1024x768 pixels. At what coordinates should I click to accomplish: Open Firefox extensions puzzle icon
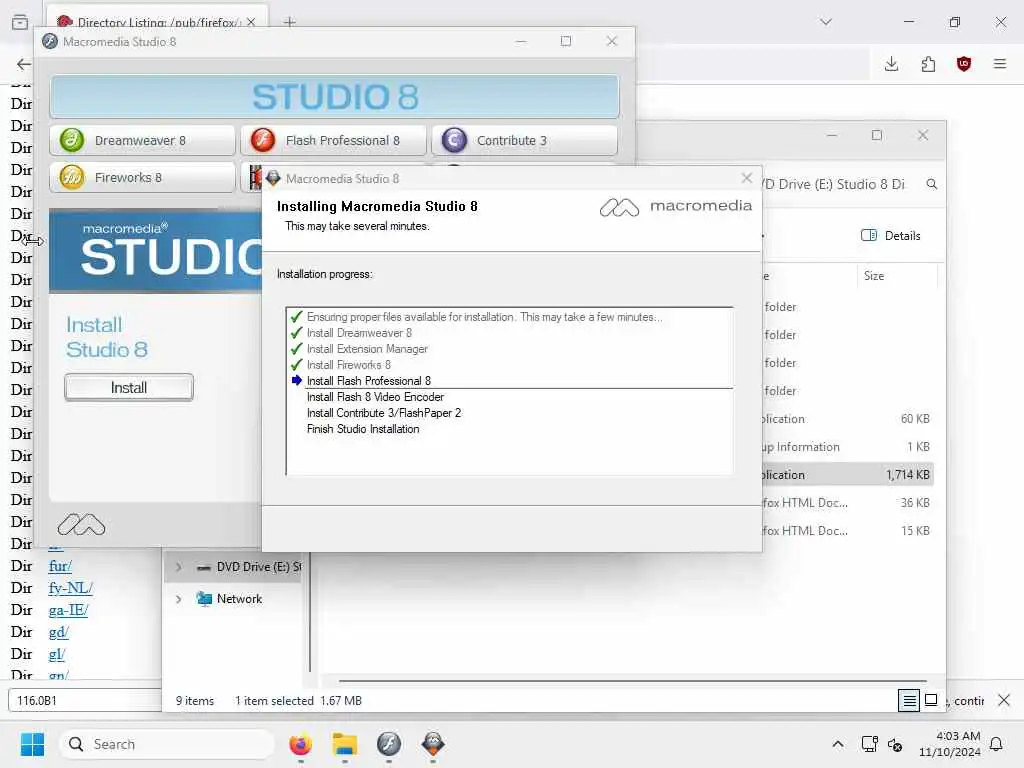pyautogui.click(x=928, y=64)
